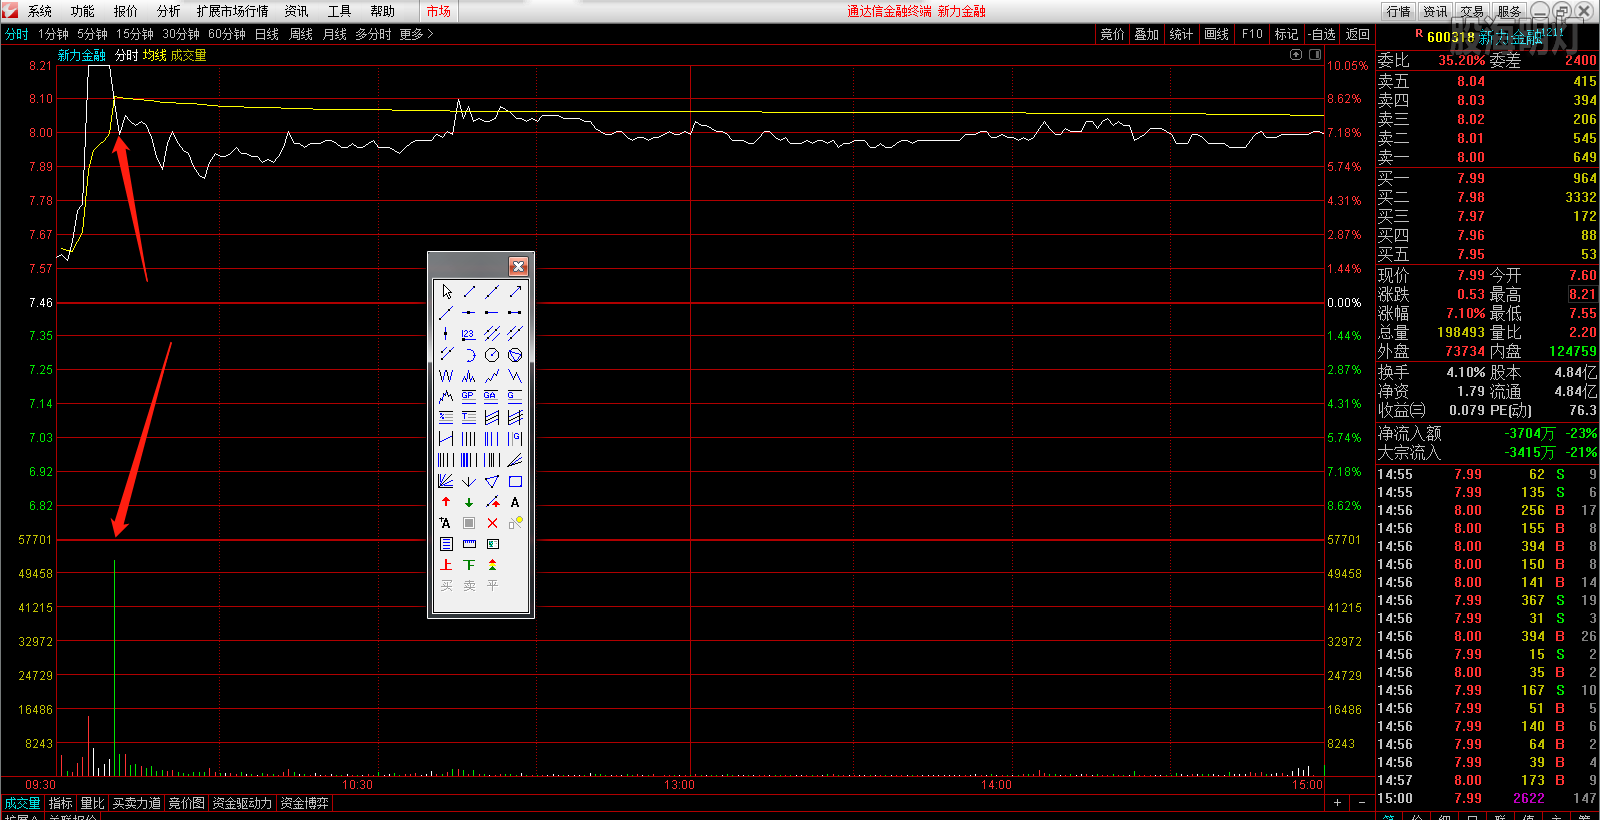Choose the GA line tool
The image size is (1600, 820).
(492, 397)
